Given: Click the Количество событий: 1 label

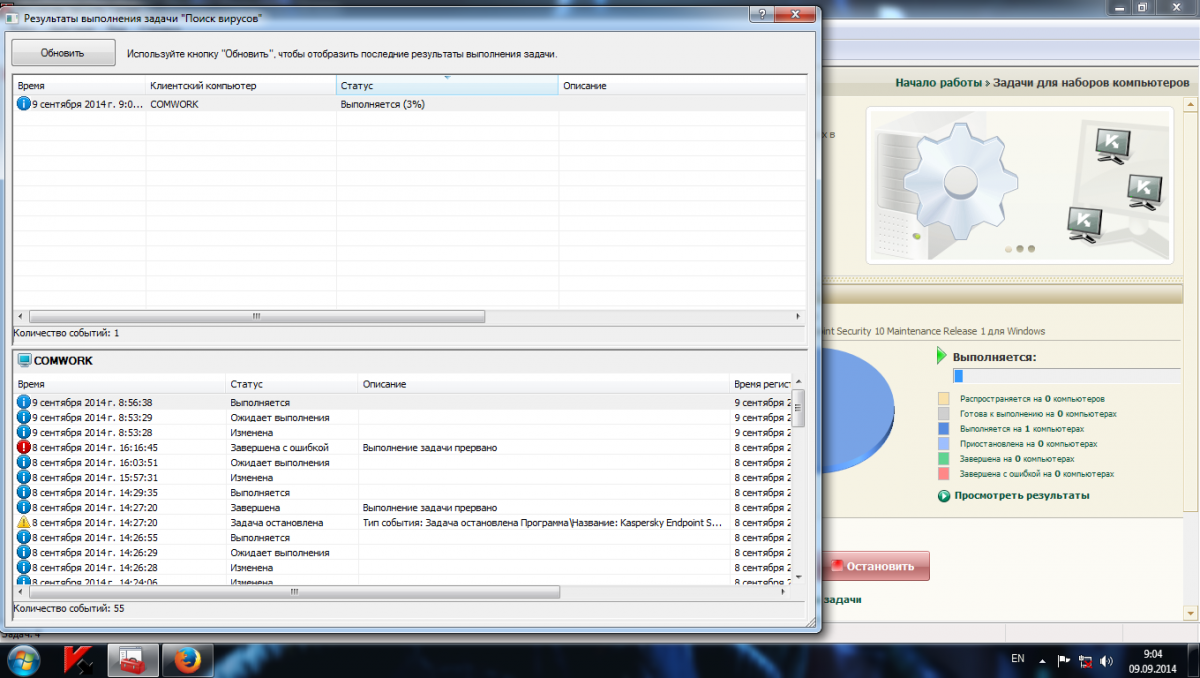Looking at the screenshot, I should click(x=66, y=332).
